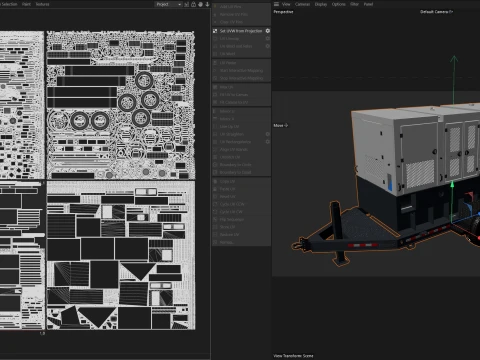The width and height of the screenshot is (480, 360).
Task: Click the Remove UV Pins icon
Action: click(x=215, y=14)
